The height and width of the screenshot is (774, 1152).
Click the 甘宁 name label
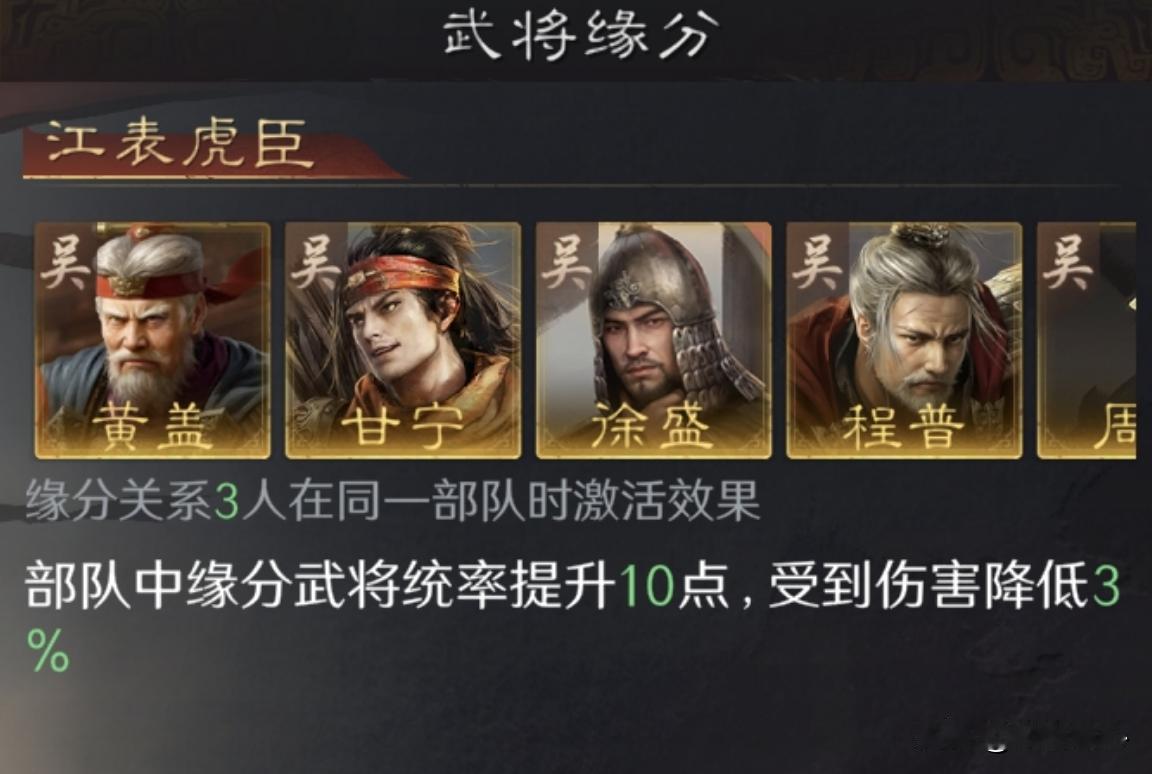coord(403,426)
